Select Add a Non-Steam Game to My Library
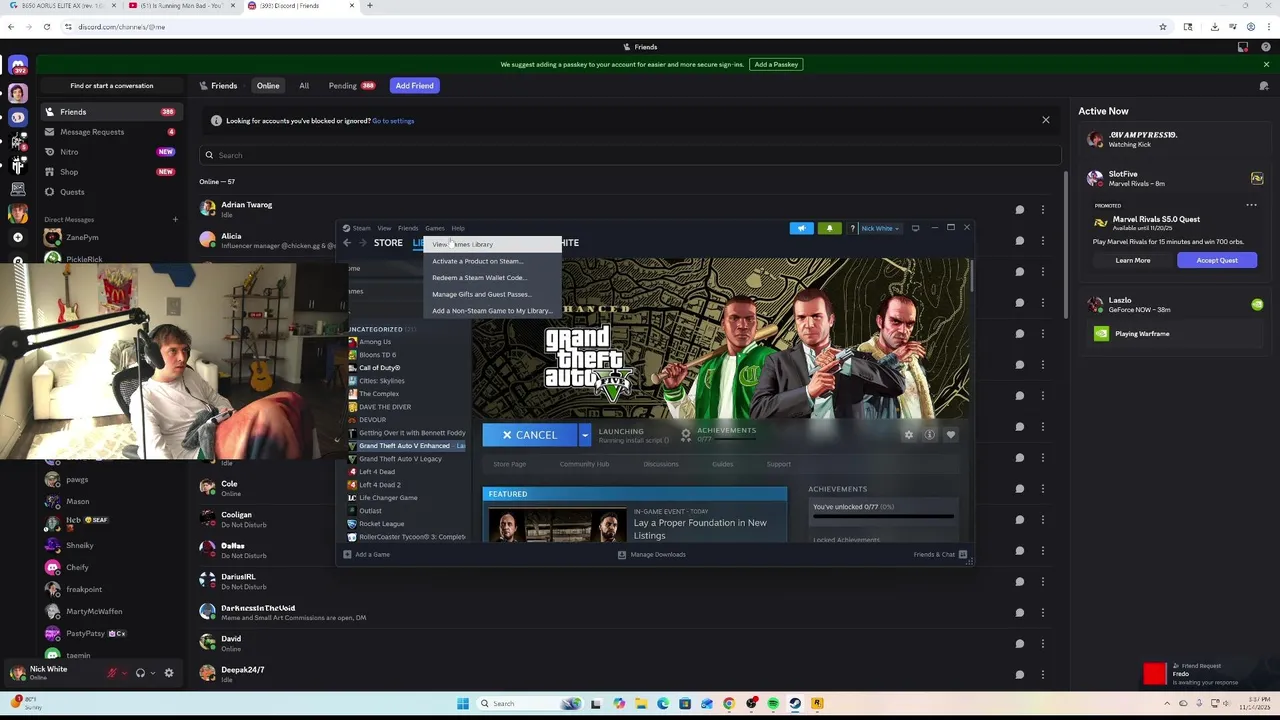 pos(492,311)
